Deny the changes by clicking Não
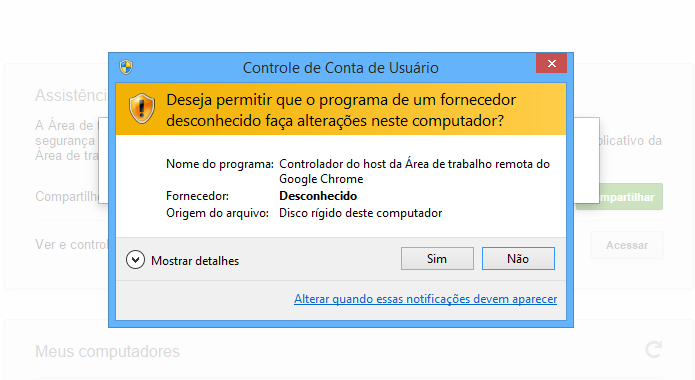This screenshot has width=695, height=380. 518,259
